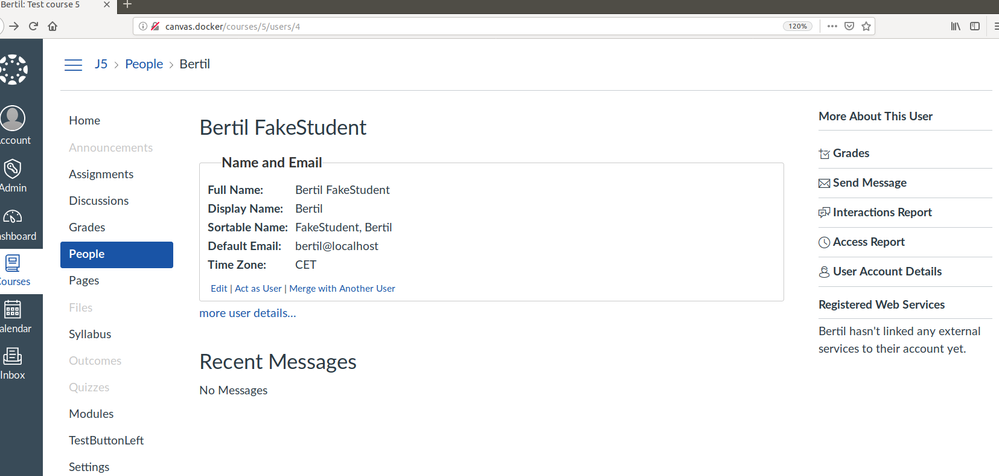
Task: Open page actions three-dot menu
Action: [x=832, y=26]
